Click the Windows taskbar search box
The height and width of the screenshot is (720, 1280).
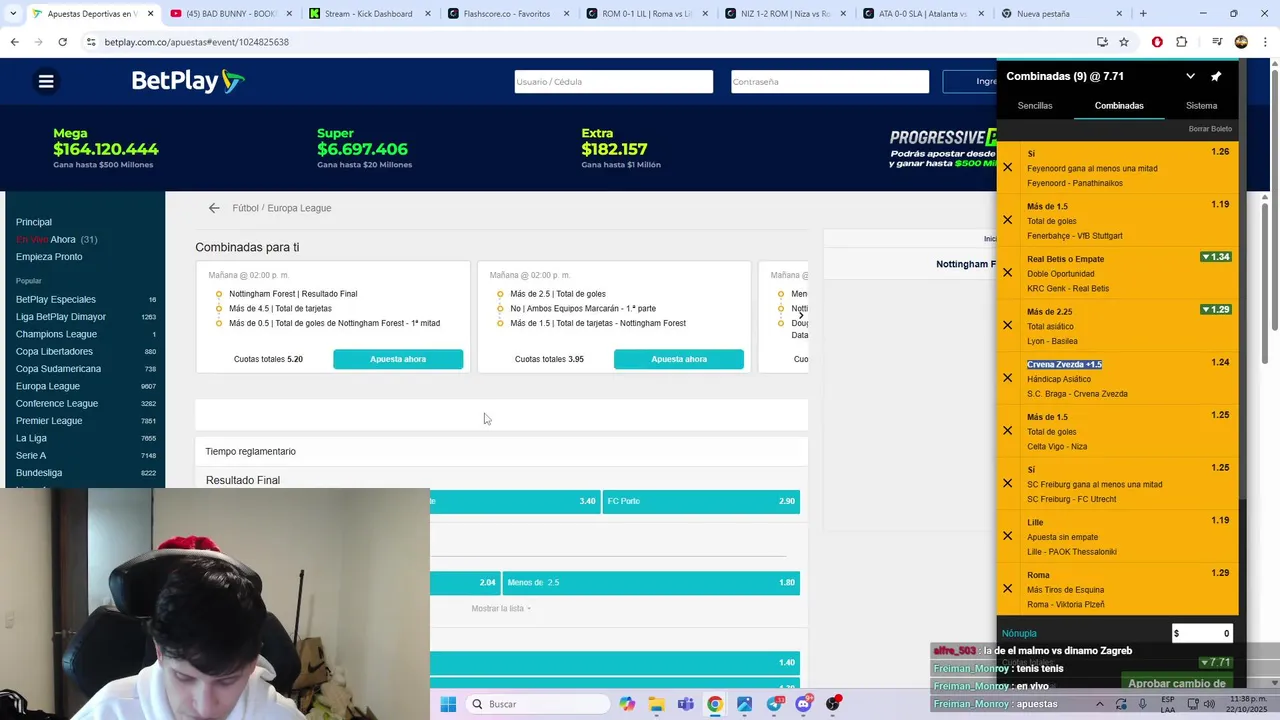click(538, 704)
